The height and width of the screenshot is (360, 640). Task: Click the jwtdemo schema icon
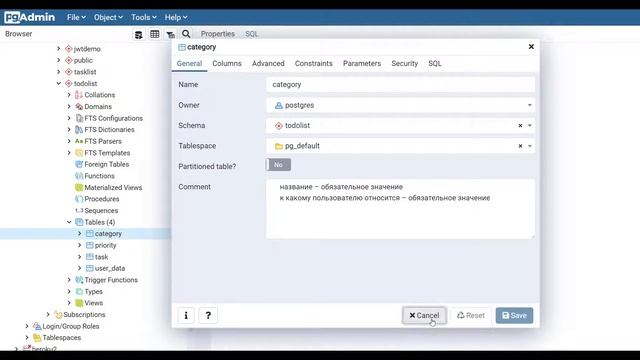tap(69, 49)
